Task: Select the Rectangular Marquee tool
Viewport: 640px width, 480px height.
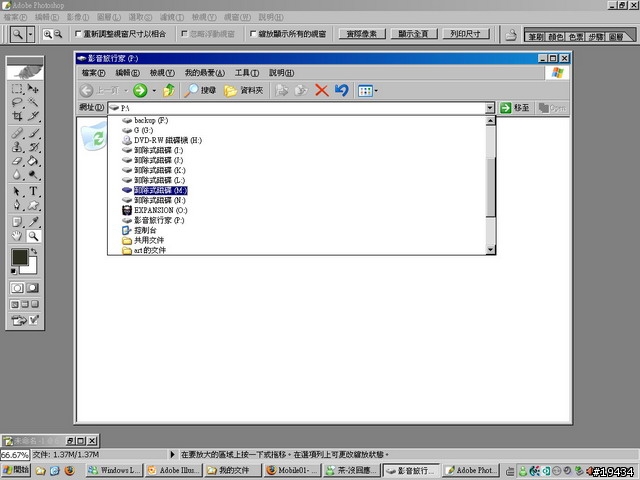Action: pos(17,89)
